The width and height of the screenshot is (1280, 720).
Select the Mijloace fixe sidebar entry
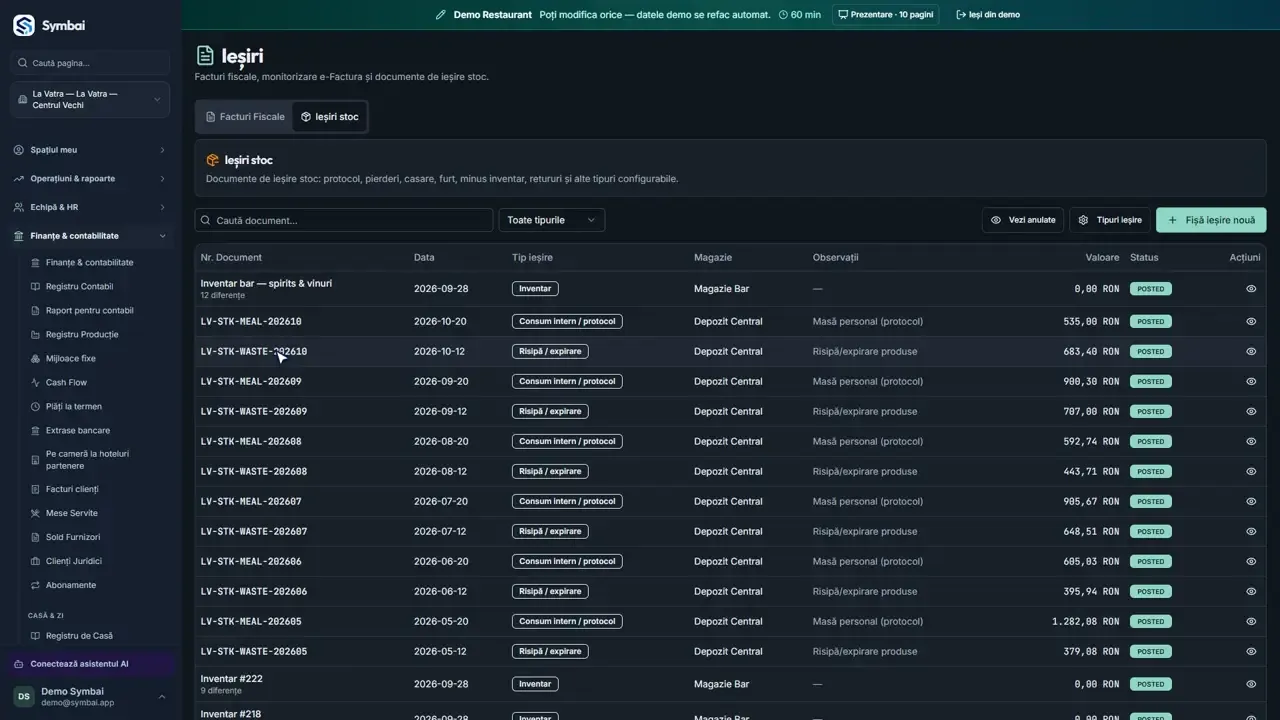(x=70, y=358)
